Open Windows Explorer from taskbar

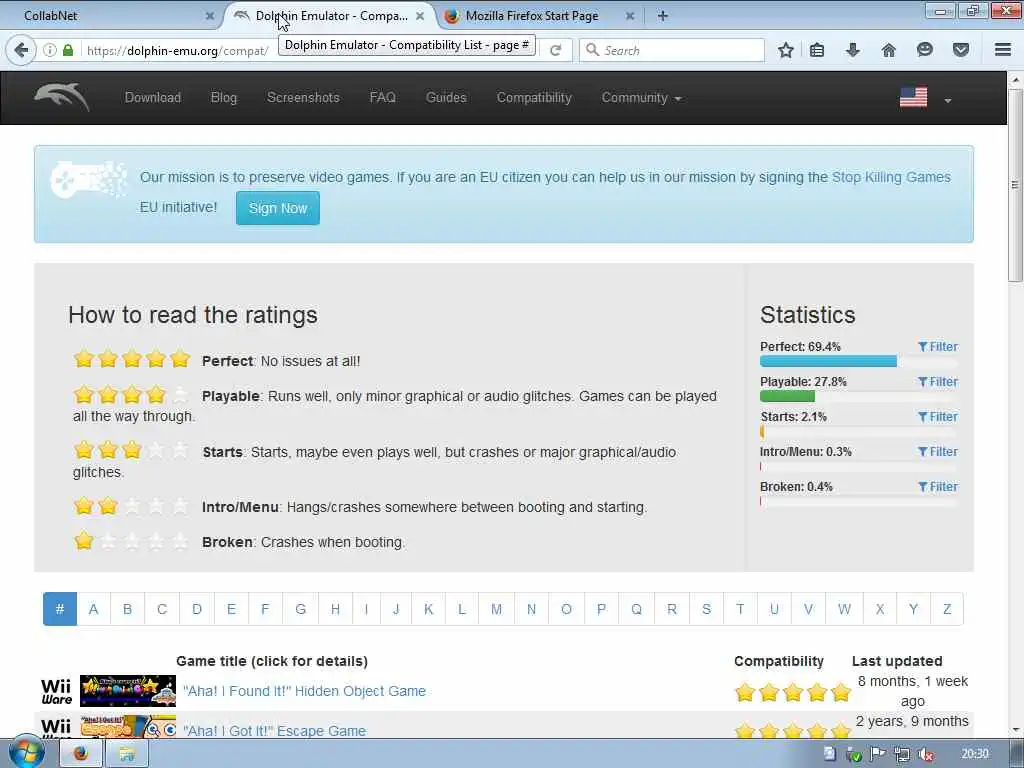pyautogui.click(x=127, y=754)
